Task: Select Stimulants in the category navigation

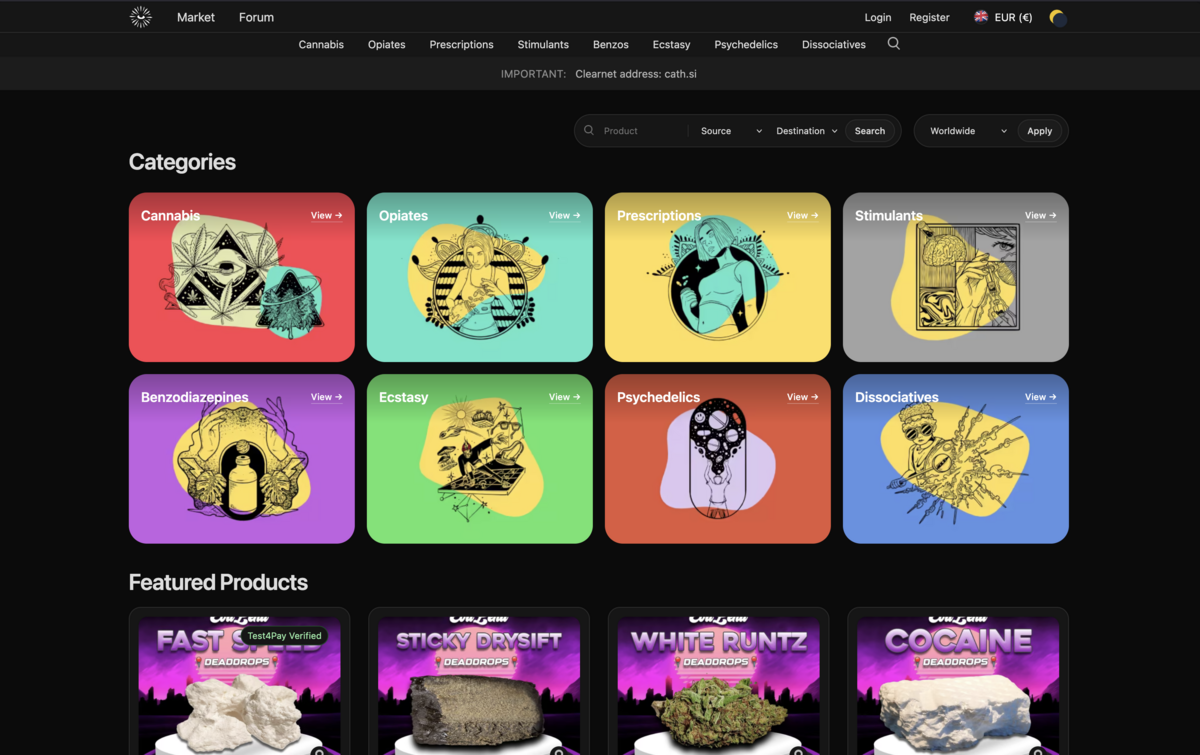Action: (543, 44)
